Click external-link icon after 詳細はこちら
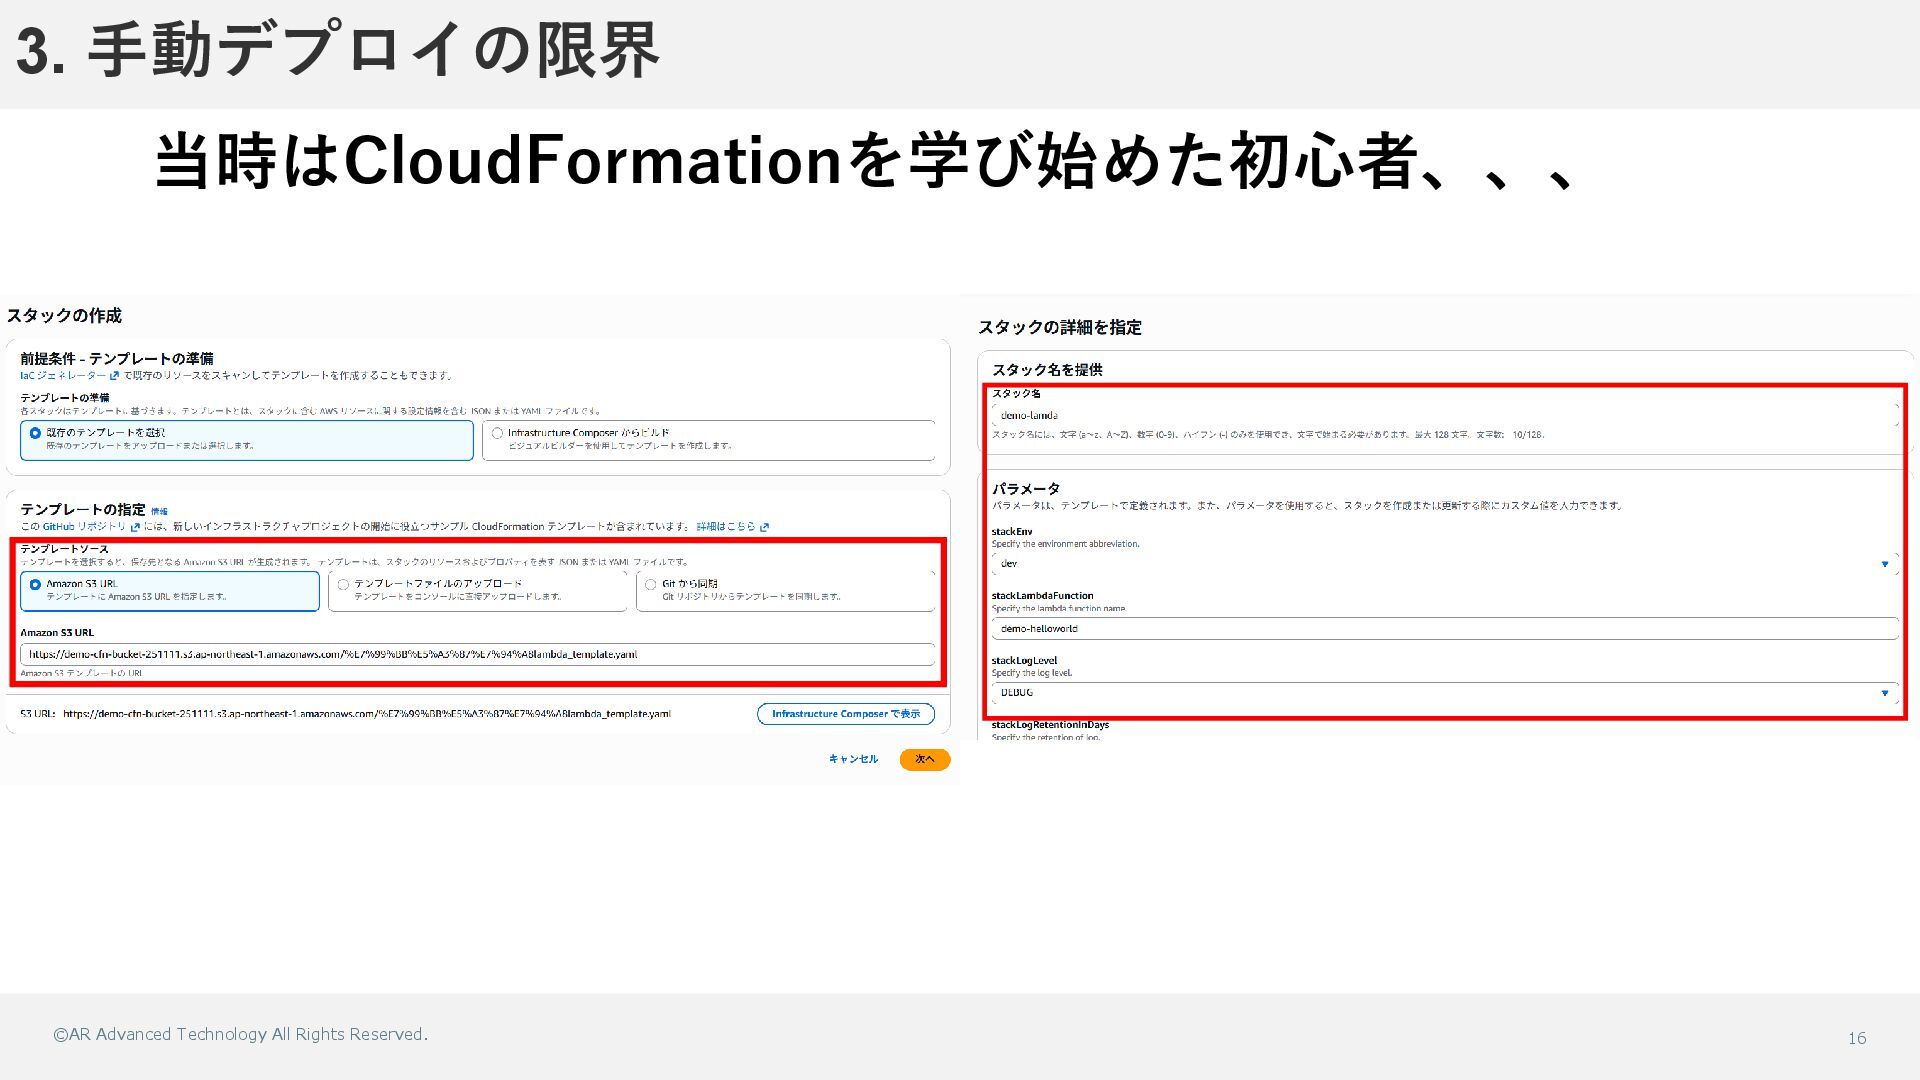The image size is (1920, 1080). [765, 527]
